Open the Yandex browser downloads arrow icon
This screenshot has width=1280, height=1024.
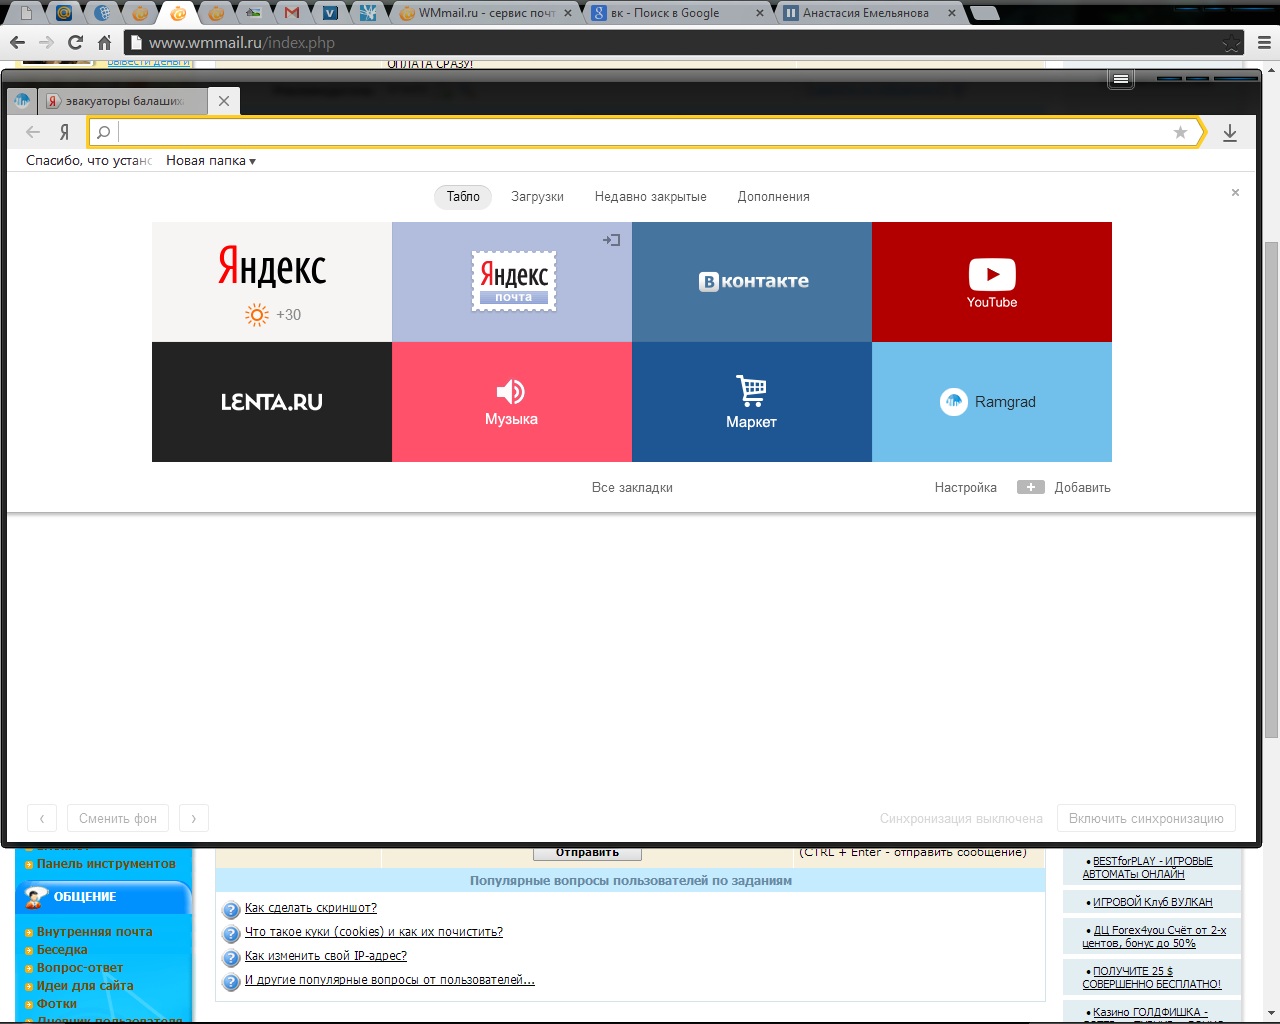click(1230, 133)
